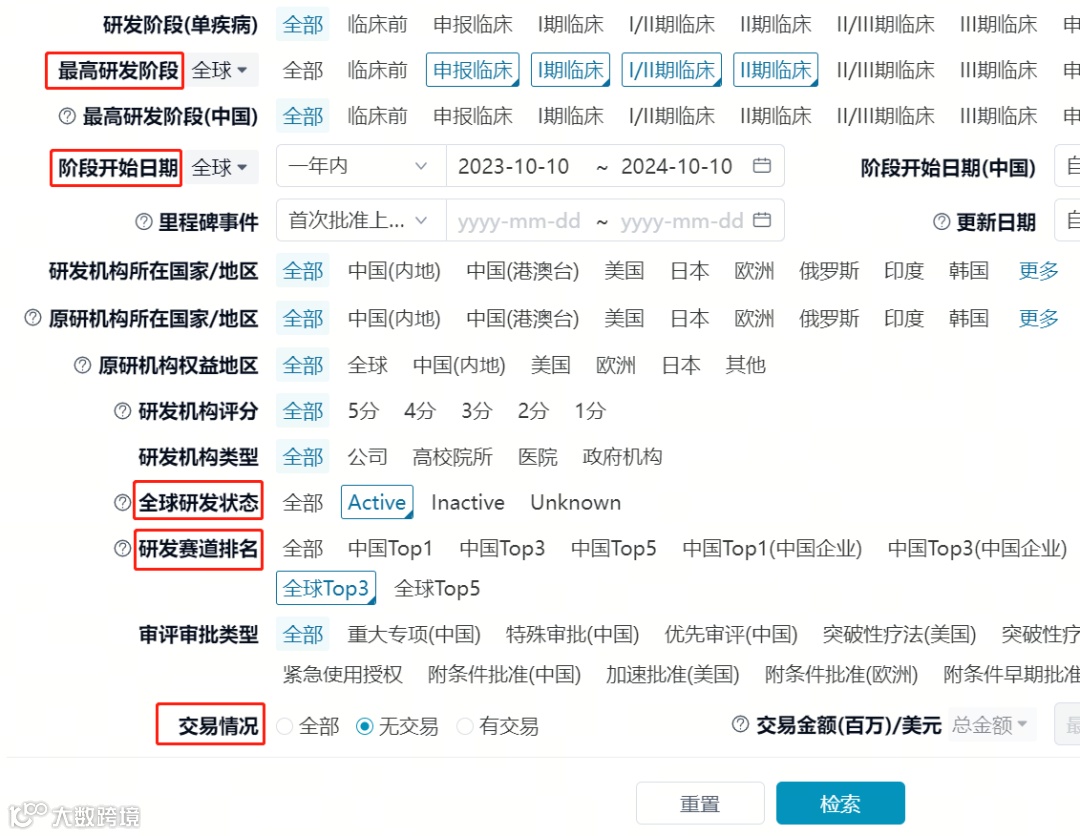Select the 有交易 radio button
Image resolution: width=1080 pixels, height=836 pixels.
[x=465, y=726]
